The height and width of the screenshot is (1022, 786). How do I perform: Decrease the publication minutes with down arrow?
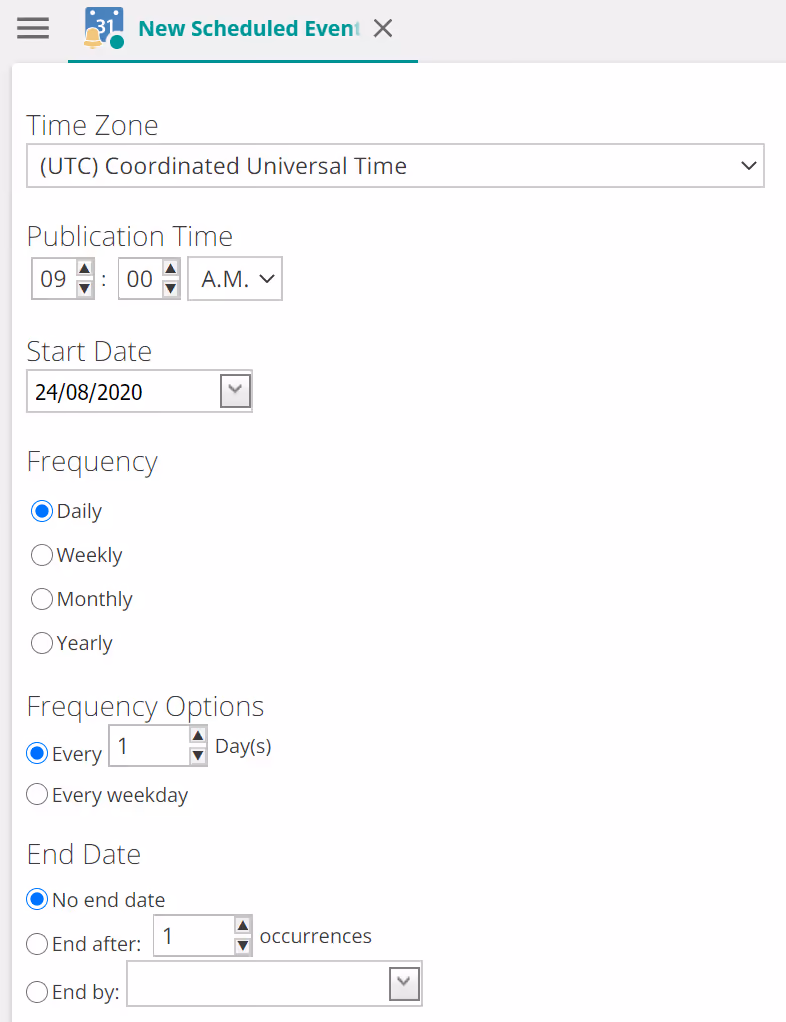171,289
